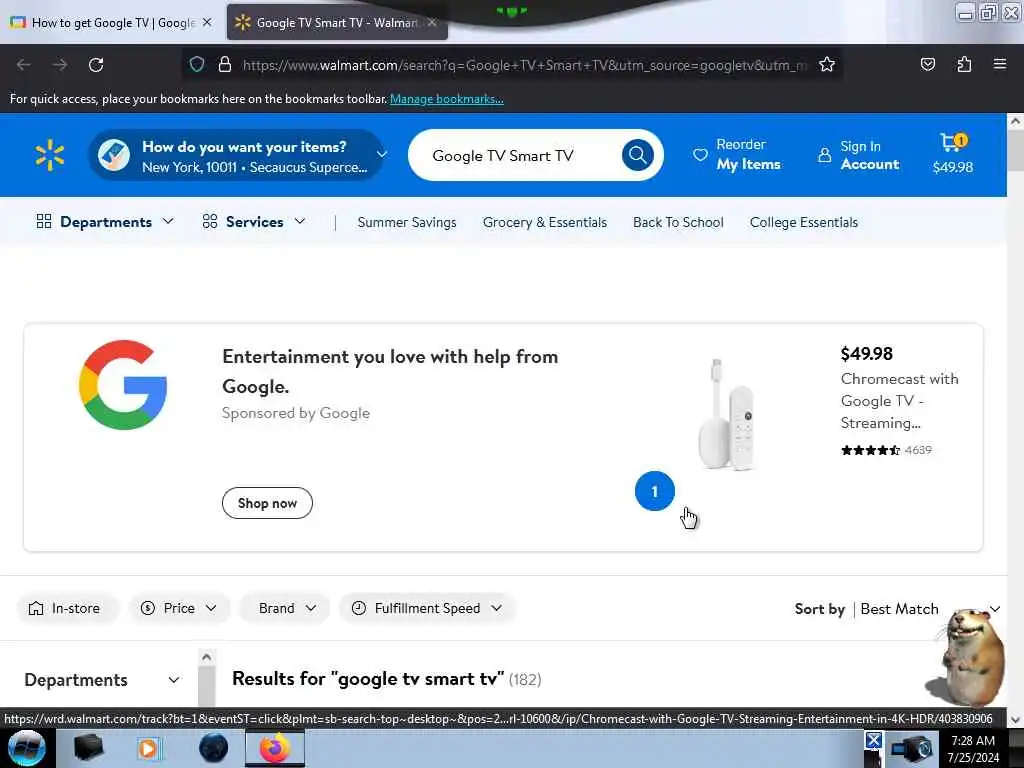Click the camera recorder tray icon

pos(912,749)
